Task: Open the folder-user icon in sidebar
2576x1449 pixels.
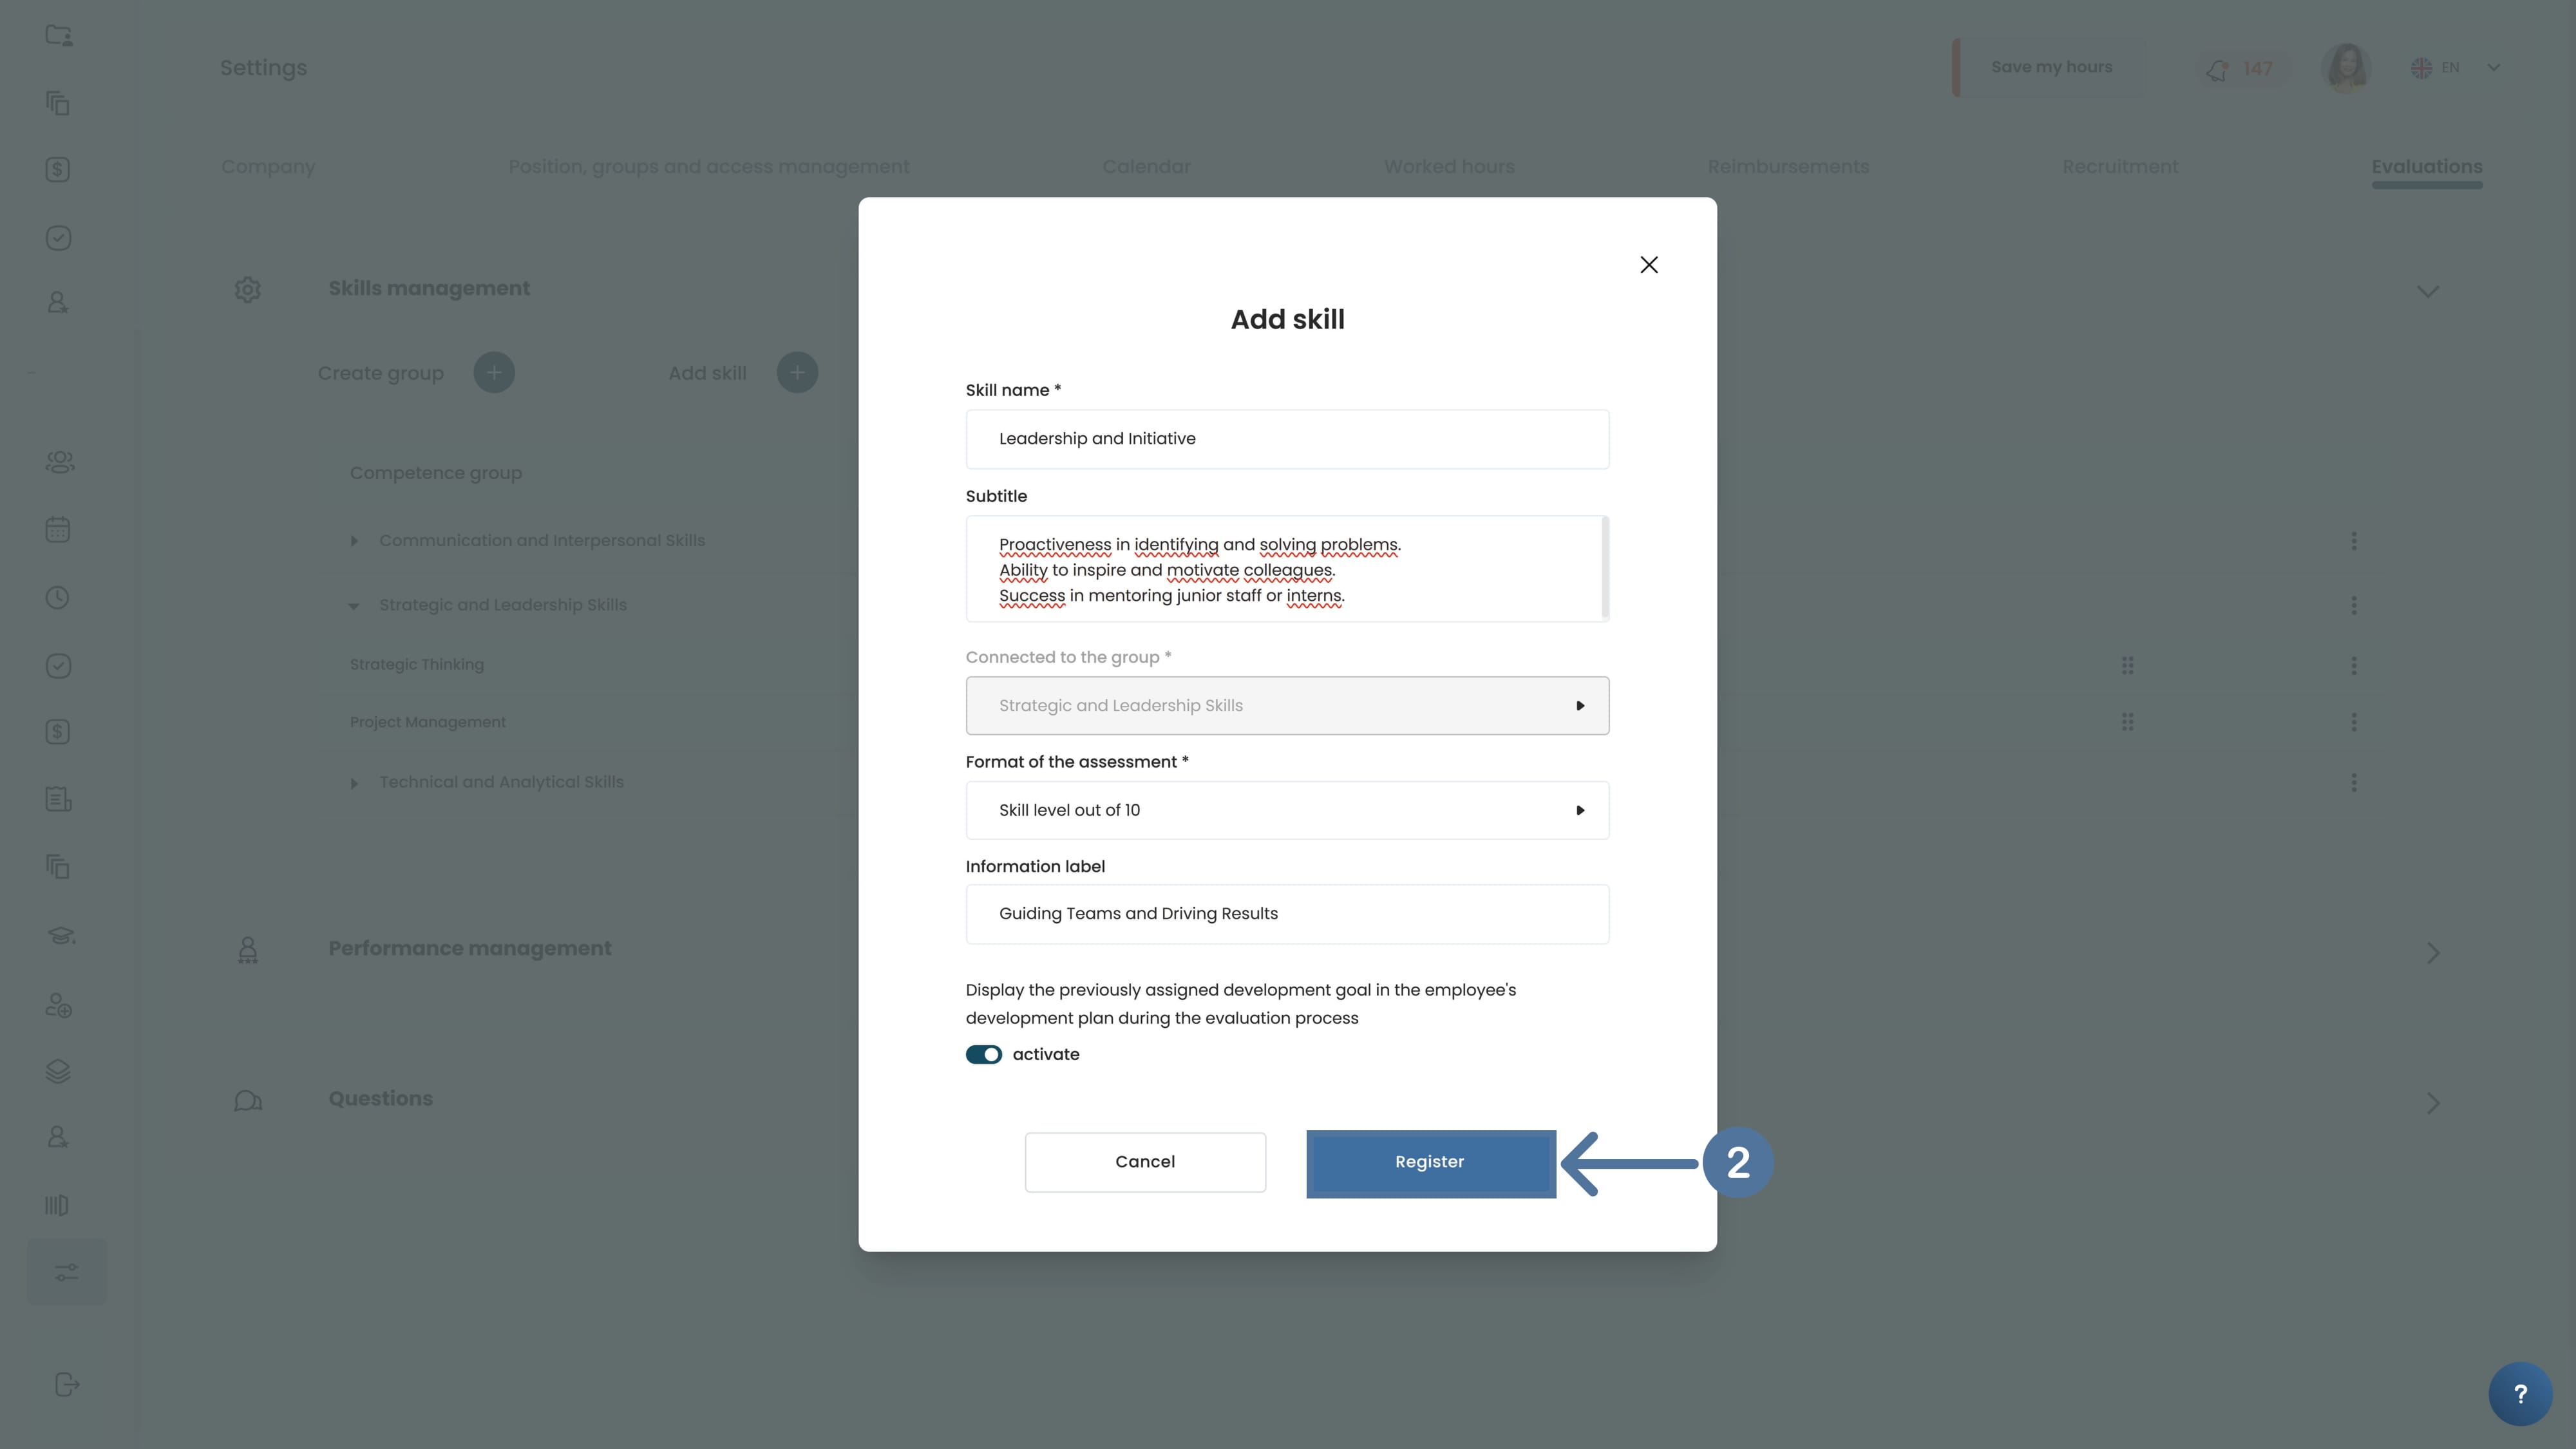Action: [59, 36]
